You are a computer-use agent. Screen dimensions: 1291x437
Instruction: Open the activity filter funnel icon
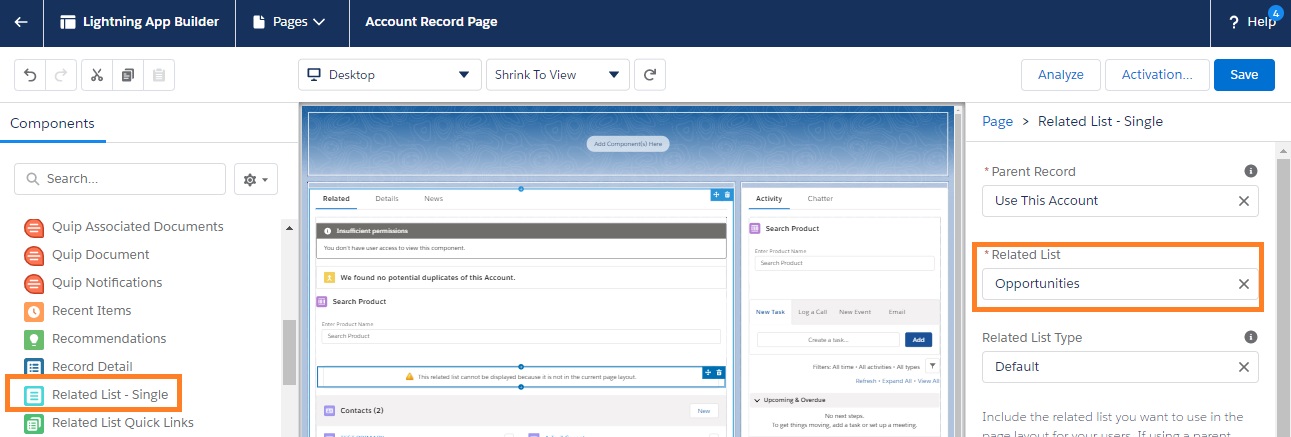pyautogui.click(x=932, y=366)
